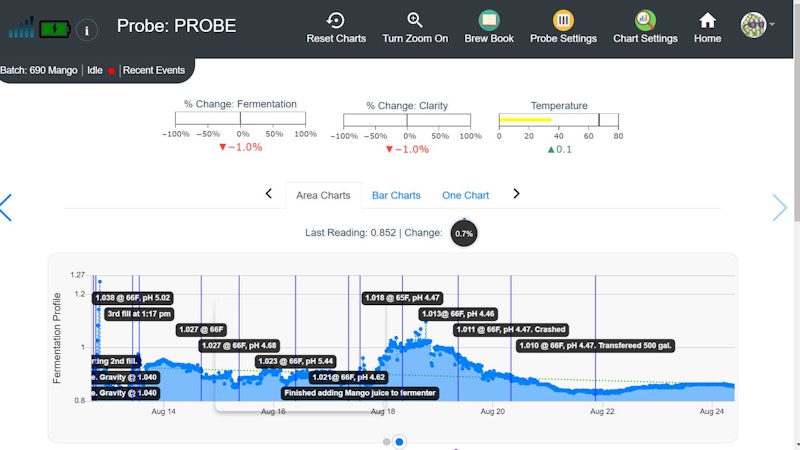Switch to the One Chart tab

pyautogui.click(x=465, y=195)
